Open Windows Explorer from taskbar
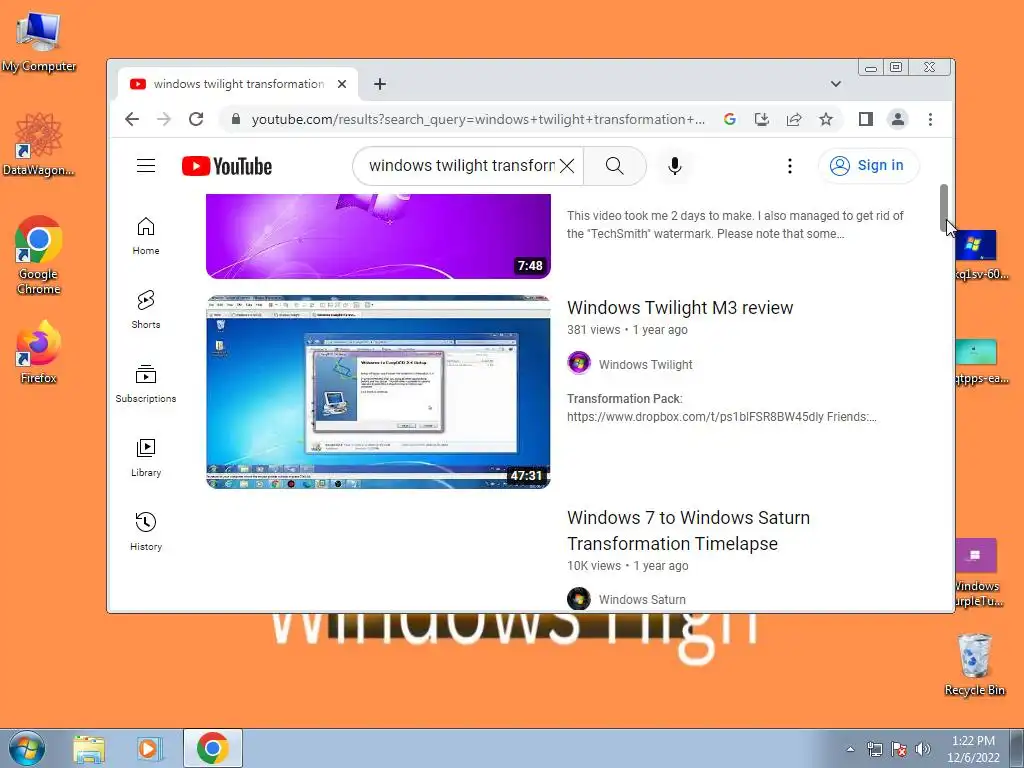The height and width of the screenshot is (768, 1024). [89, 748]
